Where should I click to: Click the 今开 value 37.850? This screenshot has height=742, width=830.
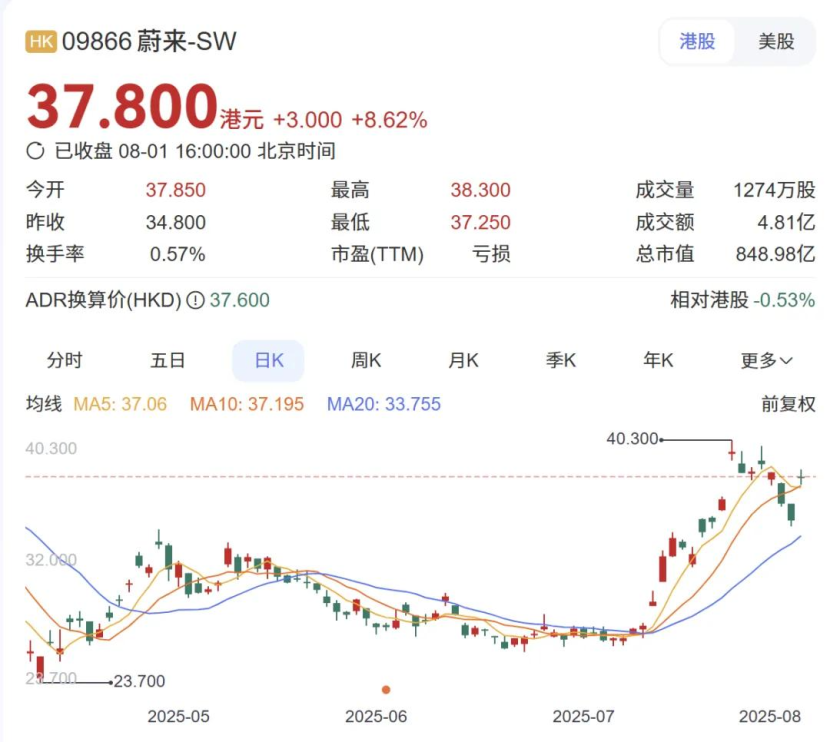click(x=176, y=190)
